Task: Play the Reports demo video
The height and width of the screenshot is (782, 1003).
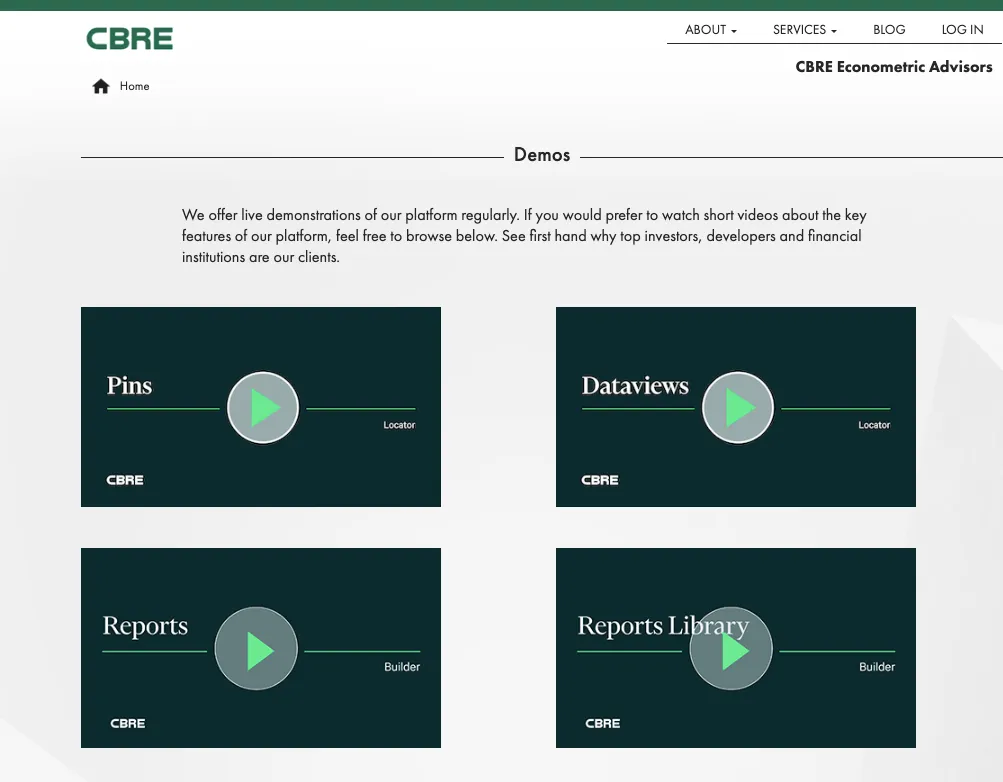Action: coord(256,648)
